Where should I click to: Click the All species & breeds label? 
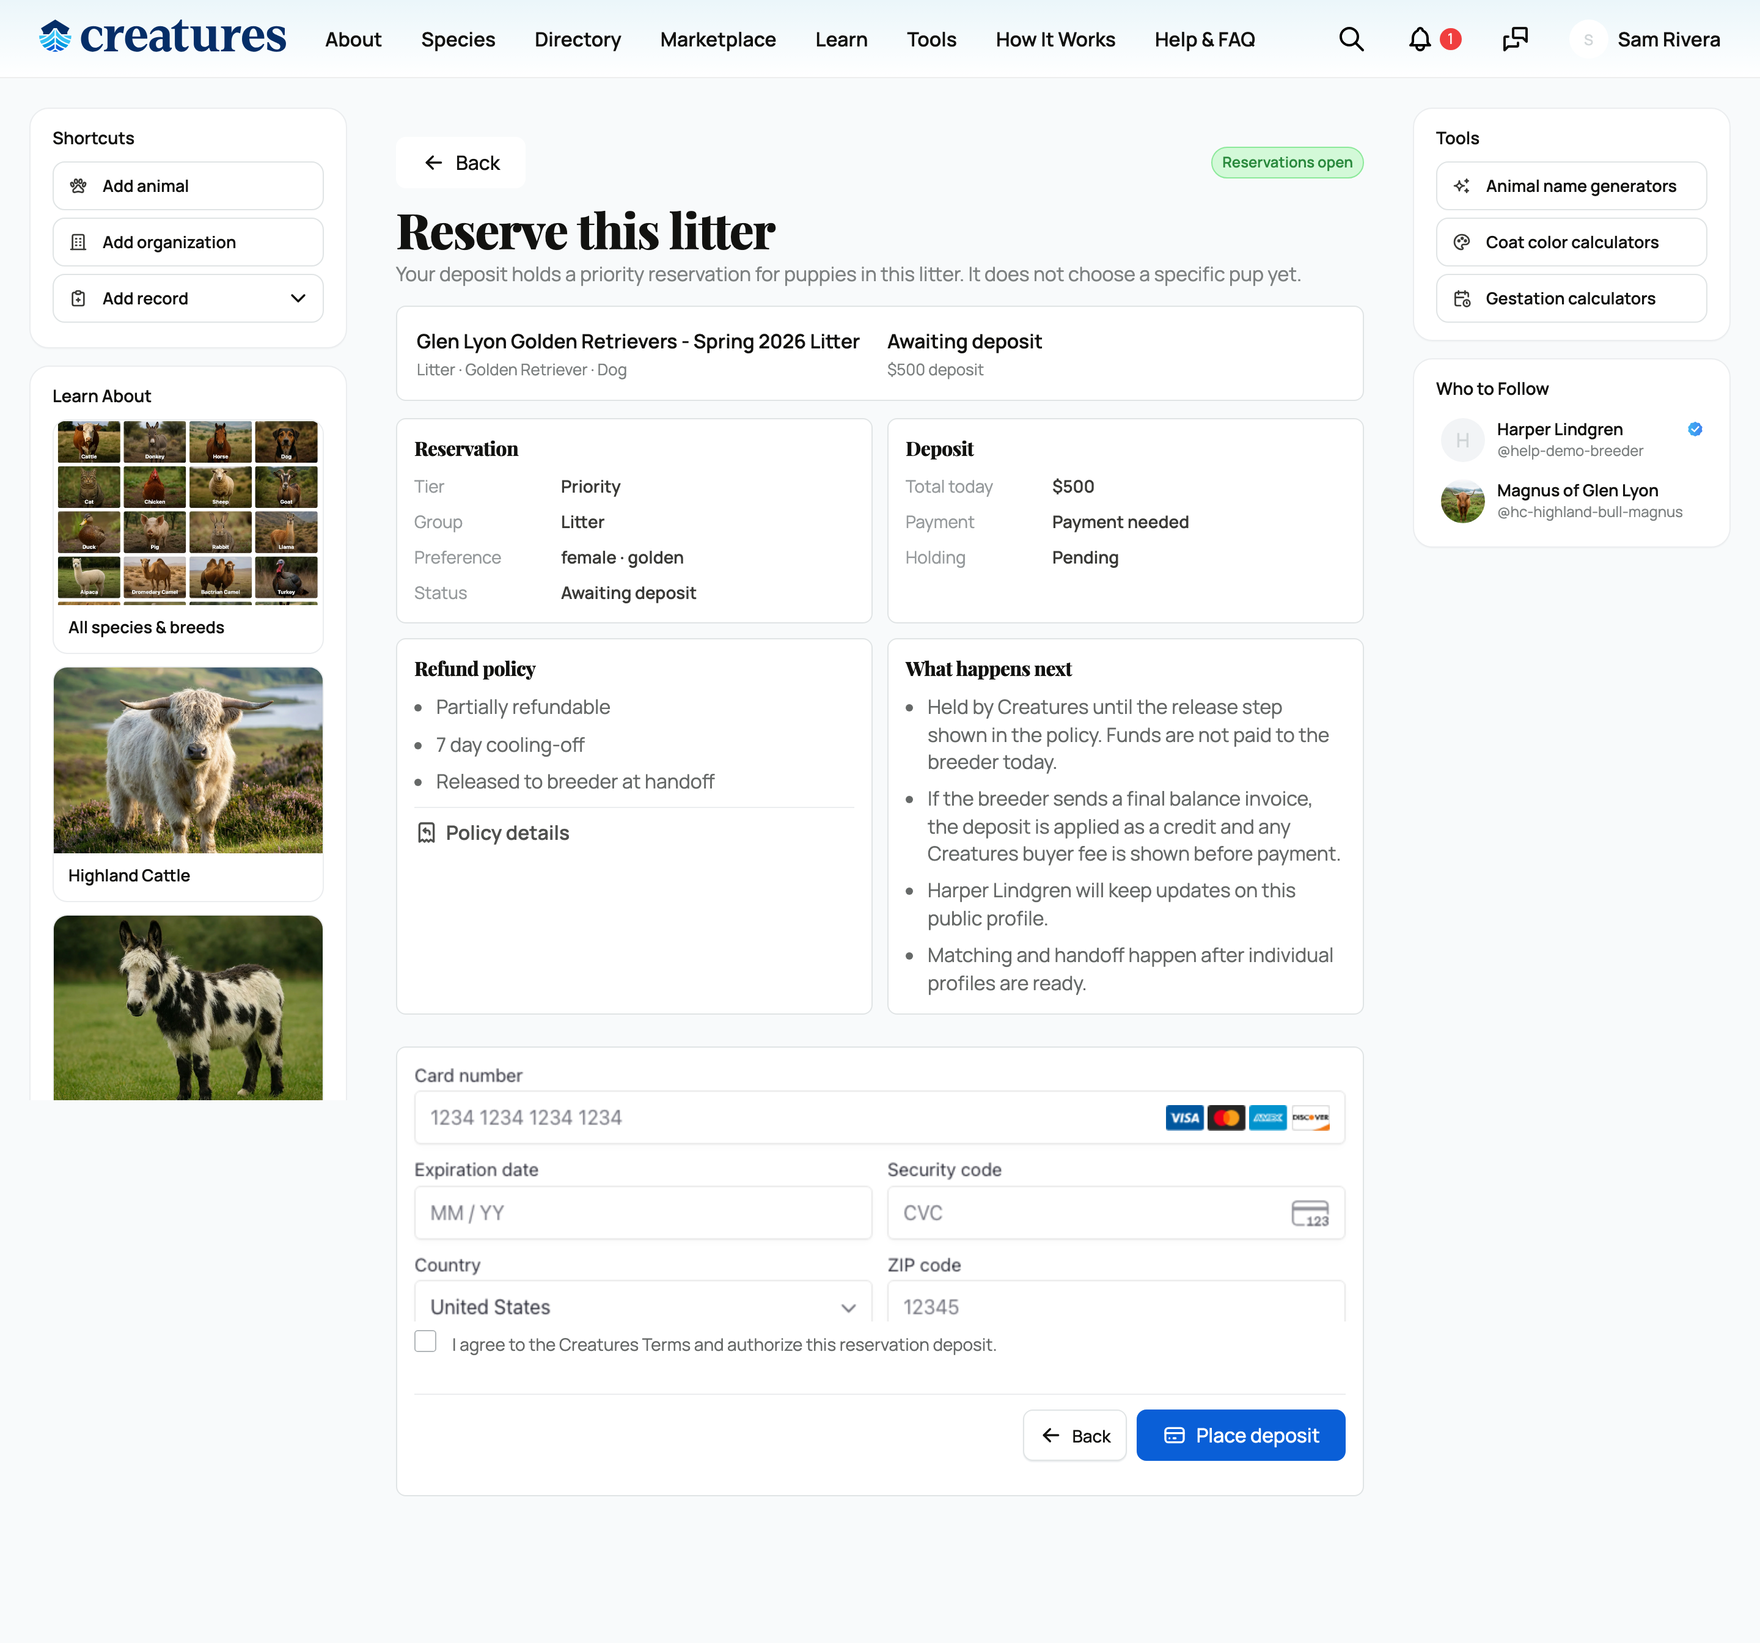tap(146, 627)
